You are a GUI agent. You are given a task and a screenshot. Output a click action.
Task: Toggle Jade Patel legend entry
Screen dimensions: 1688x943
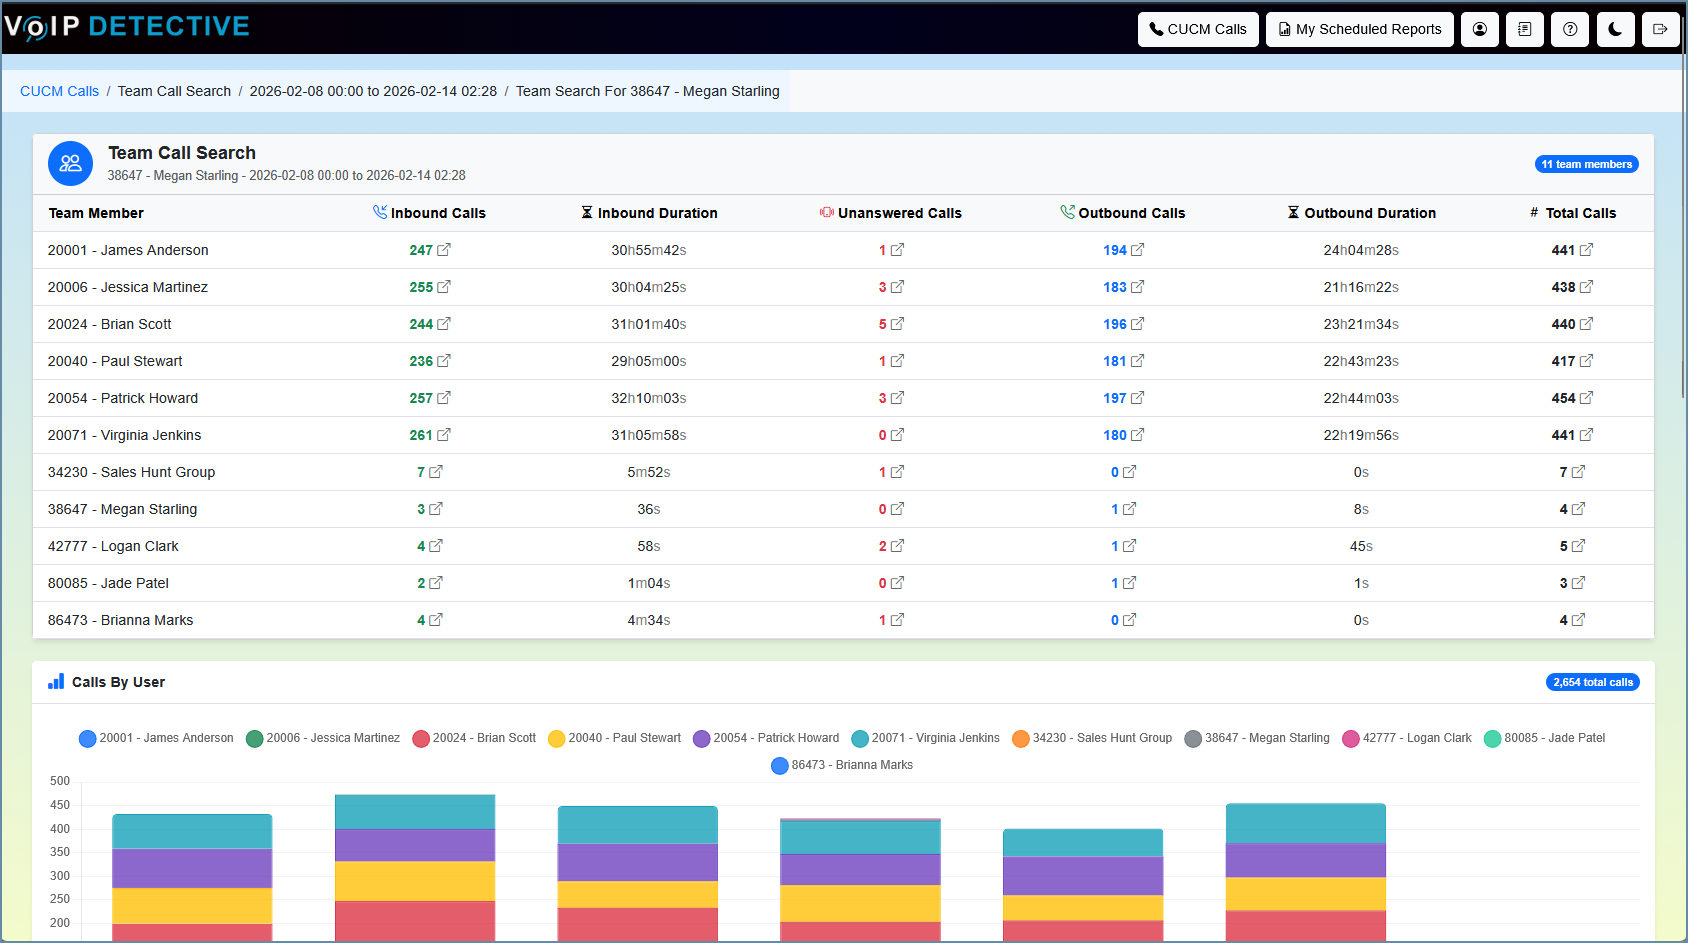1544,738
